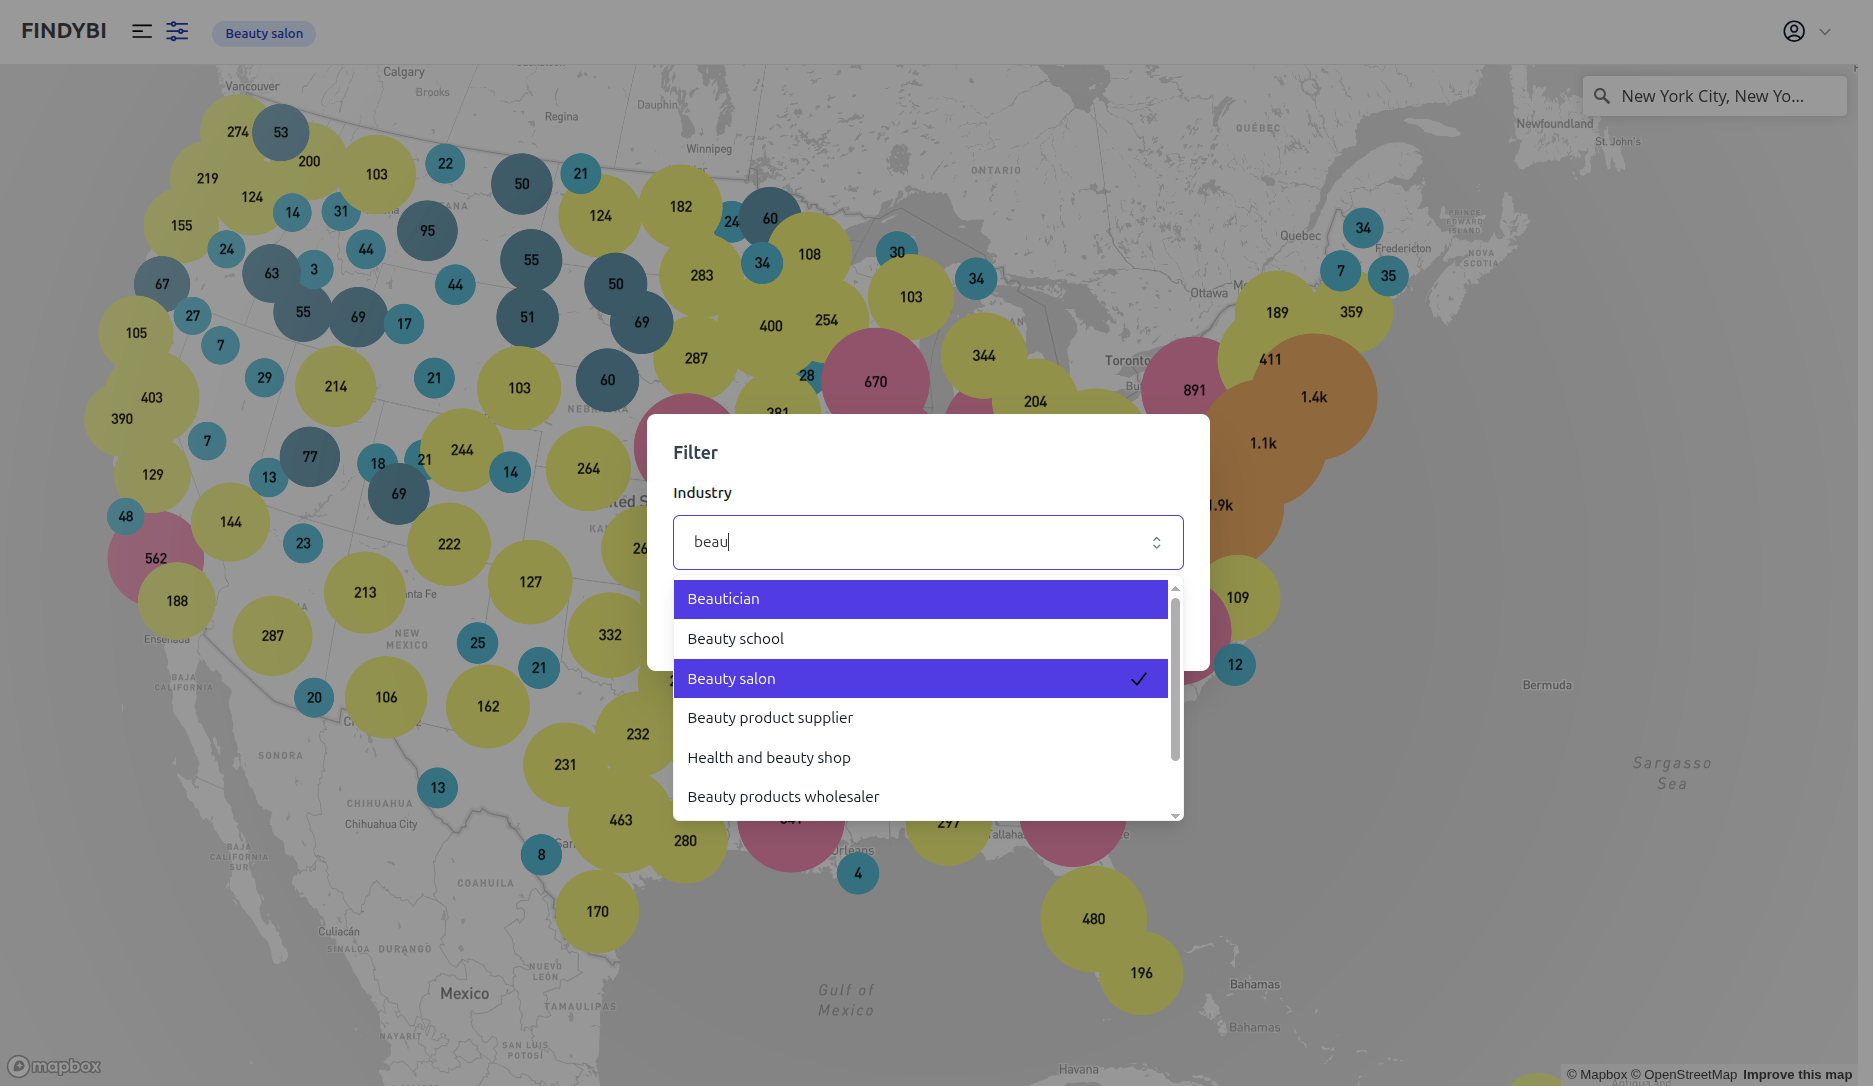Open the hamburger menu icon
Viewport: 1873px width, 1086px height.
click(142, 32)
